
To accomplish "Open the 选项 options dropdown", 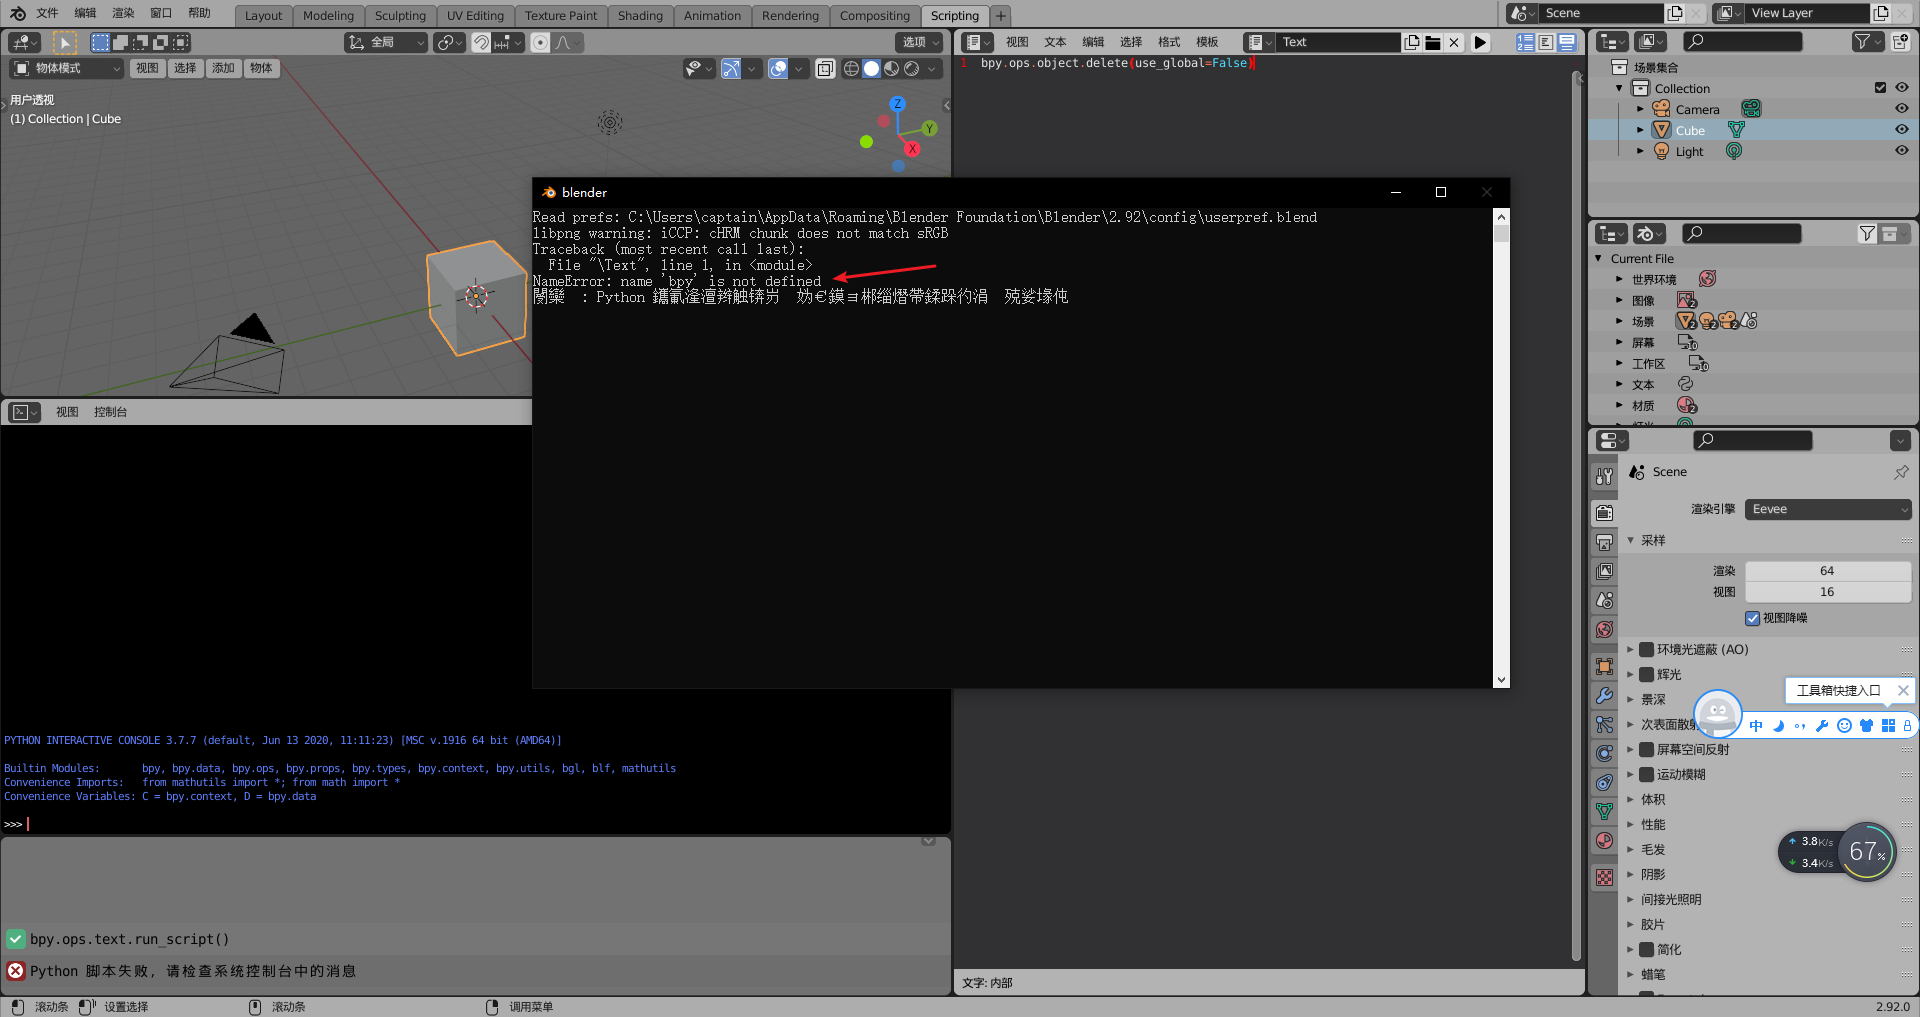I will 919,42.
